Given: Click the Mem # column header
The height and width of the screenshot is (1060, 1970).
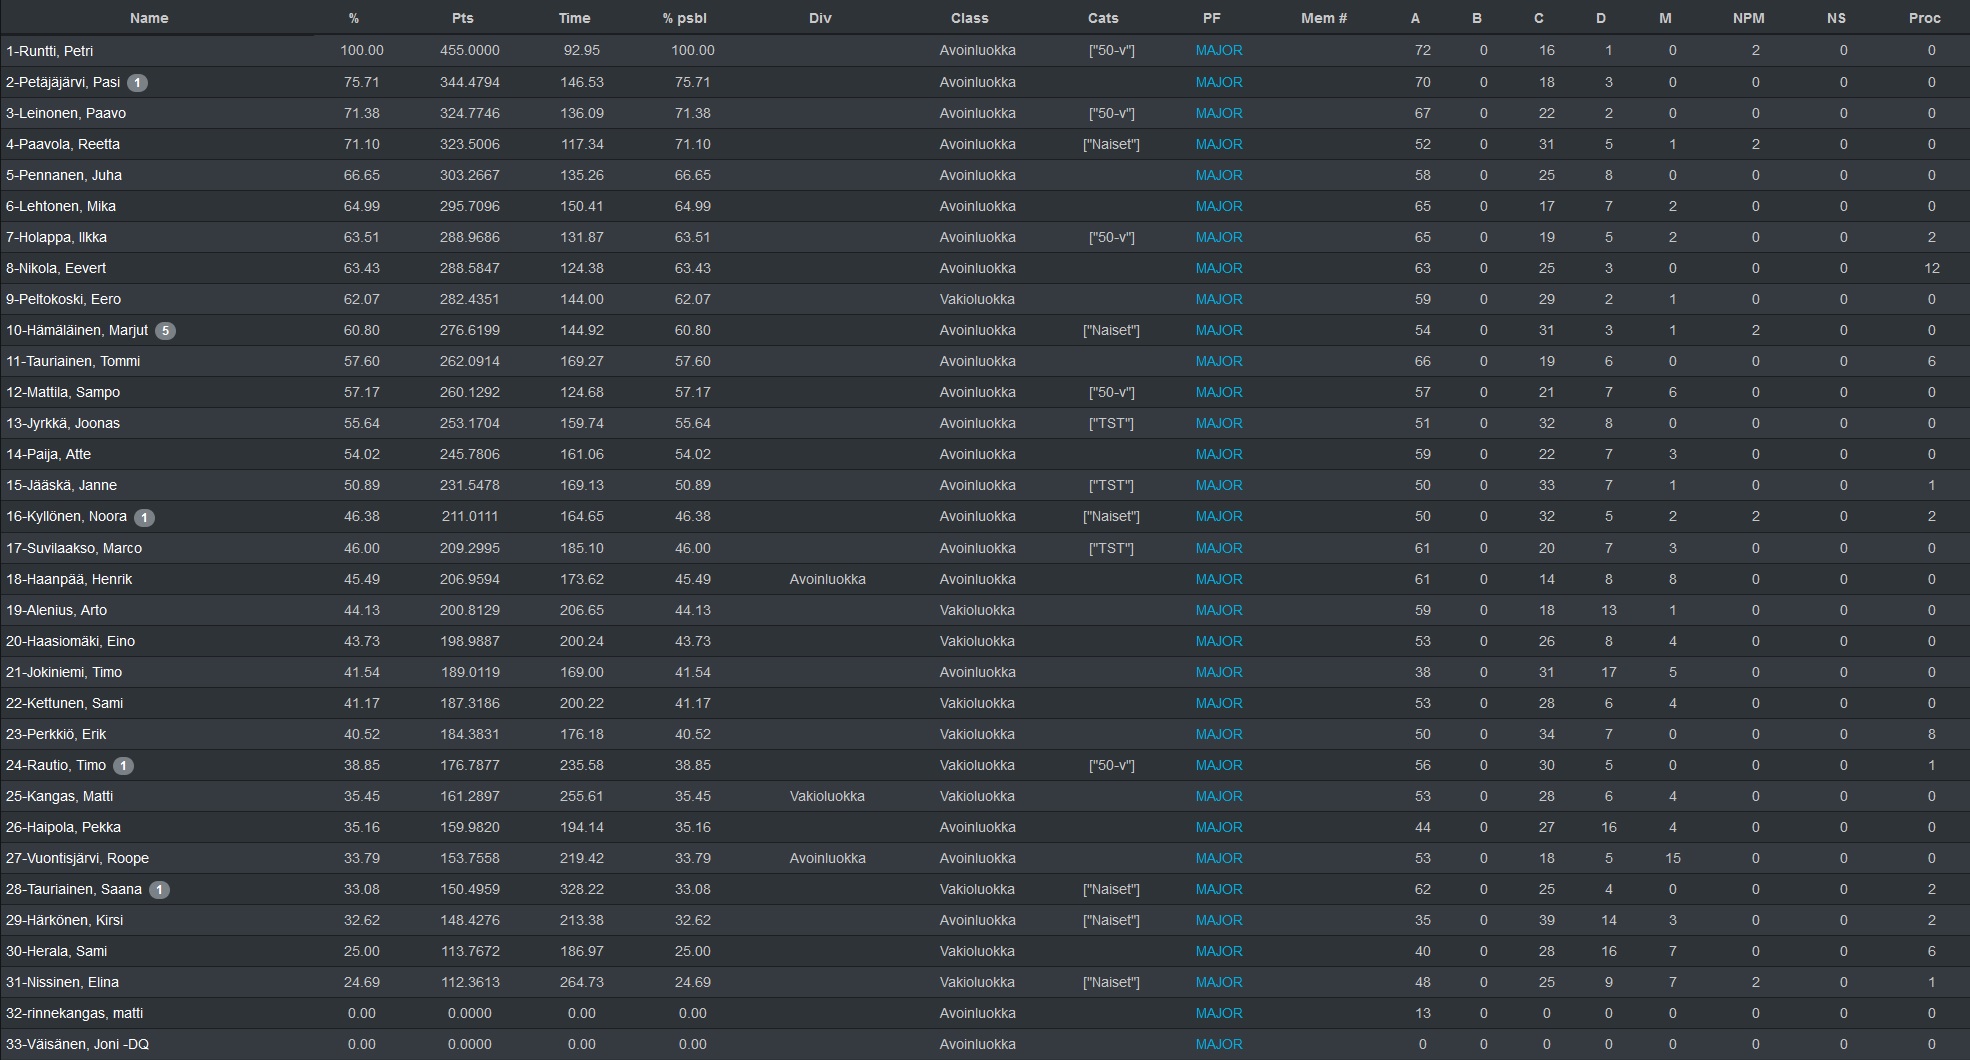Looking at the screenshot, I should [x=1324, y=18].
